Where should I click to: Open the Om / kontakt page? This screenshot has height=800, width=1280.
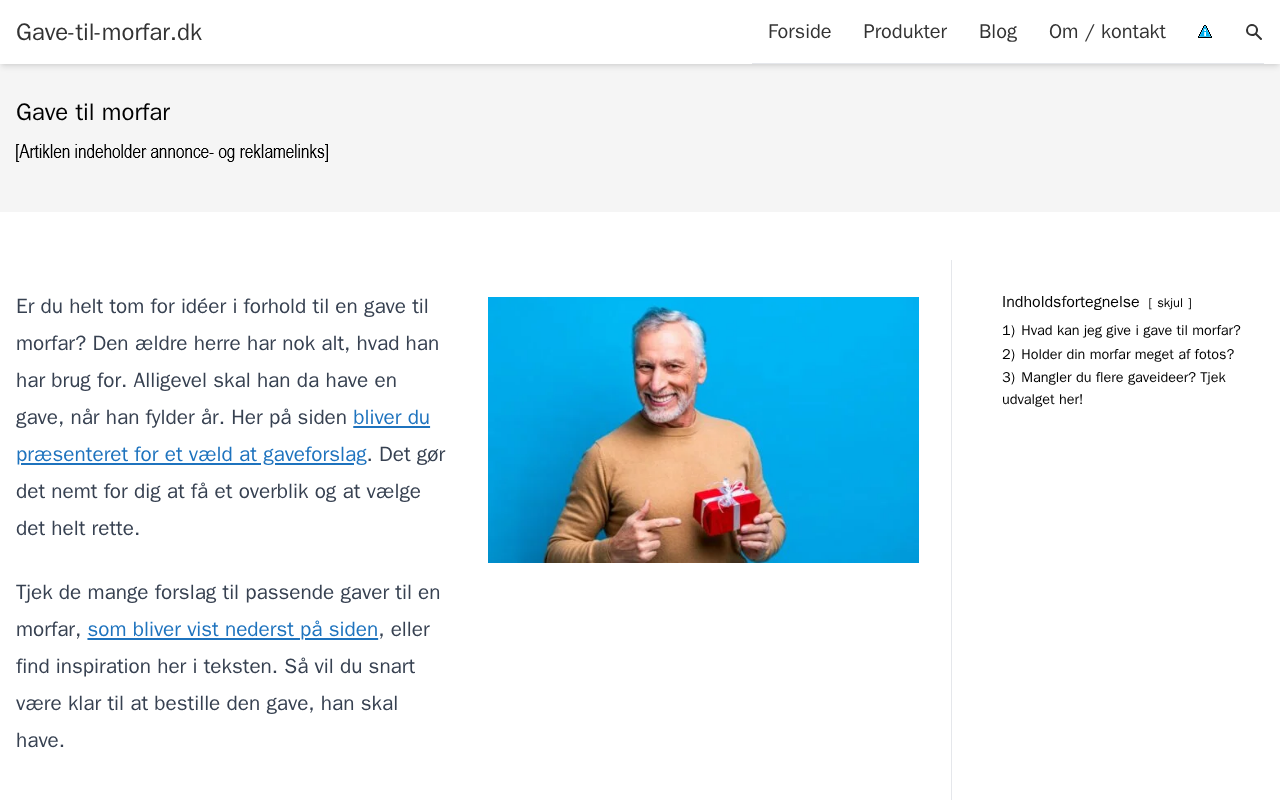pos(1107,32)
